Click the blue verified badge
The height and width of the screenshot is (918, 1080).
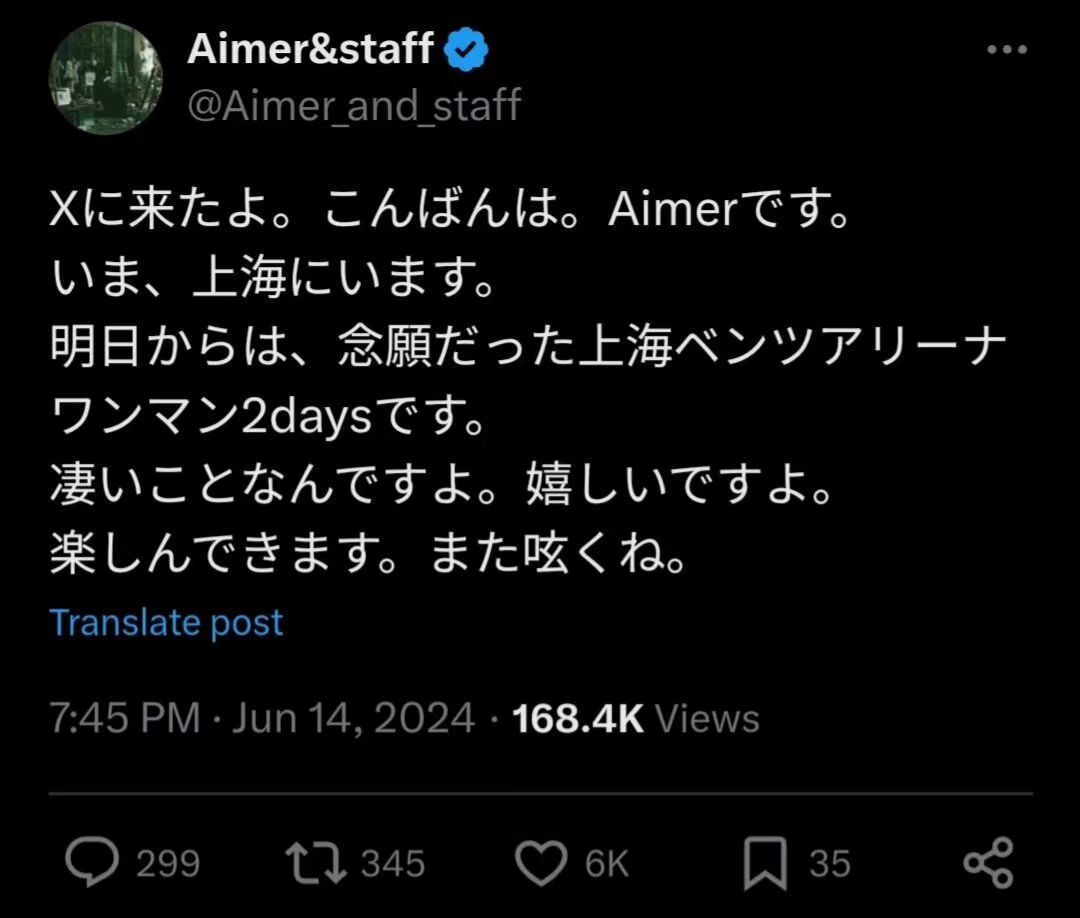(x=465, y=50)
